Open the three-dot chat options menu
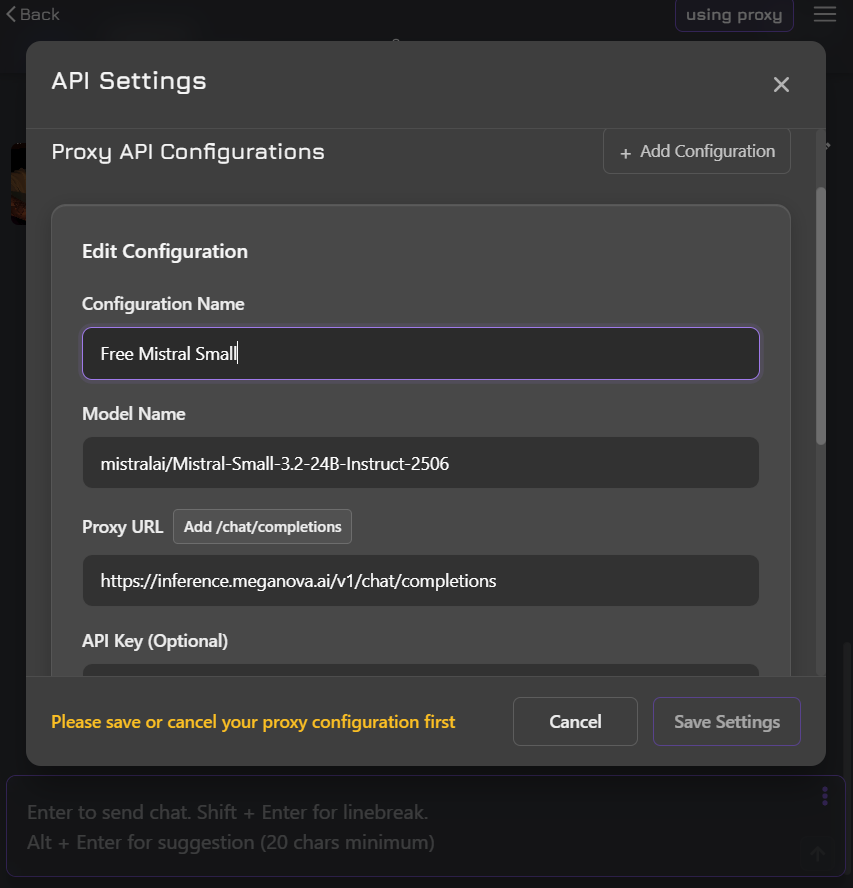 [825, 796]
